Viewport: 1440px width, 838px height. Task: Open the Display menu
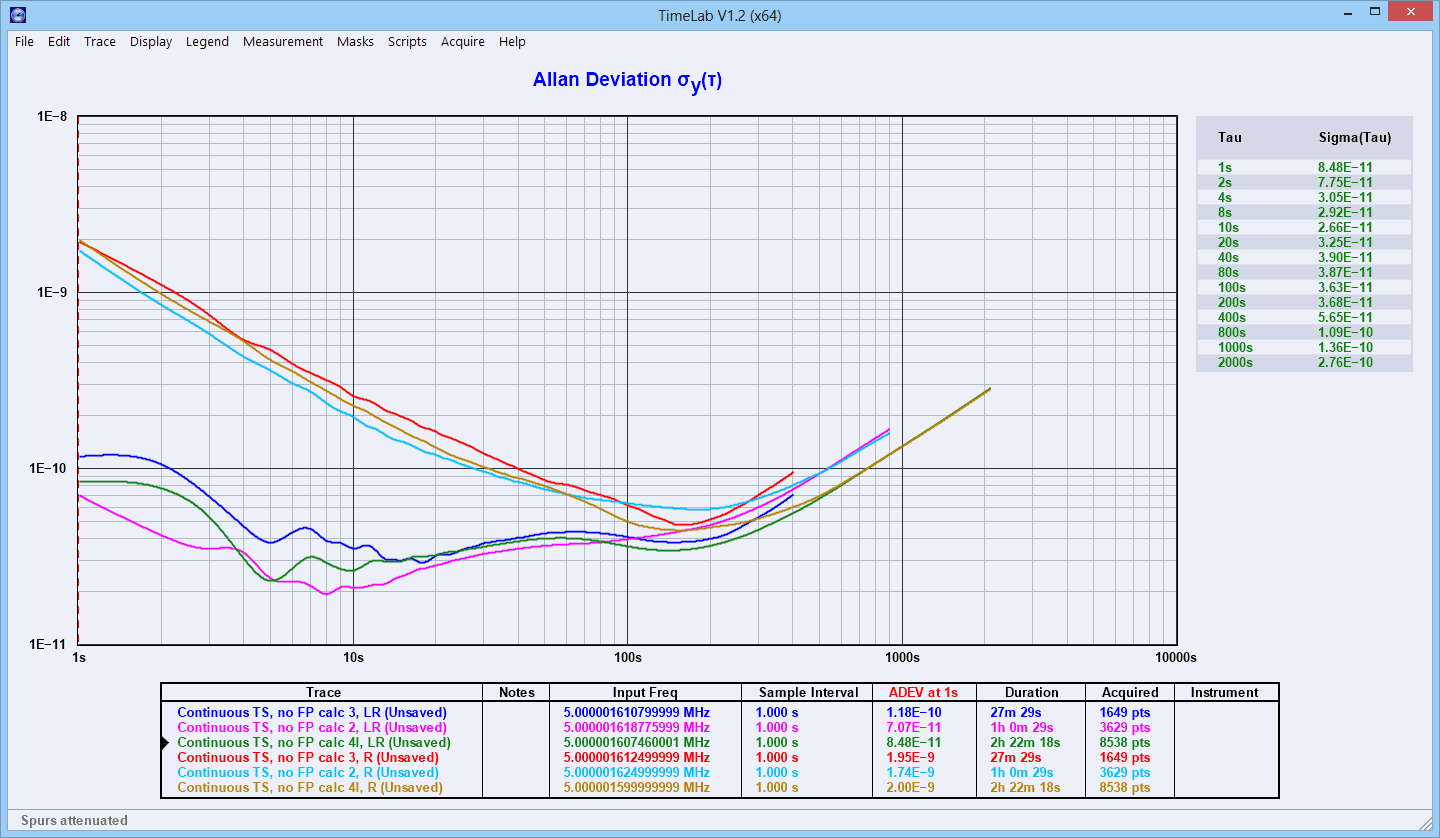pyautogui.click(x=151, y=42)
